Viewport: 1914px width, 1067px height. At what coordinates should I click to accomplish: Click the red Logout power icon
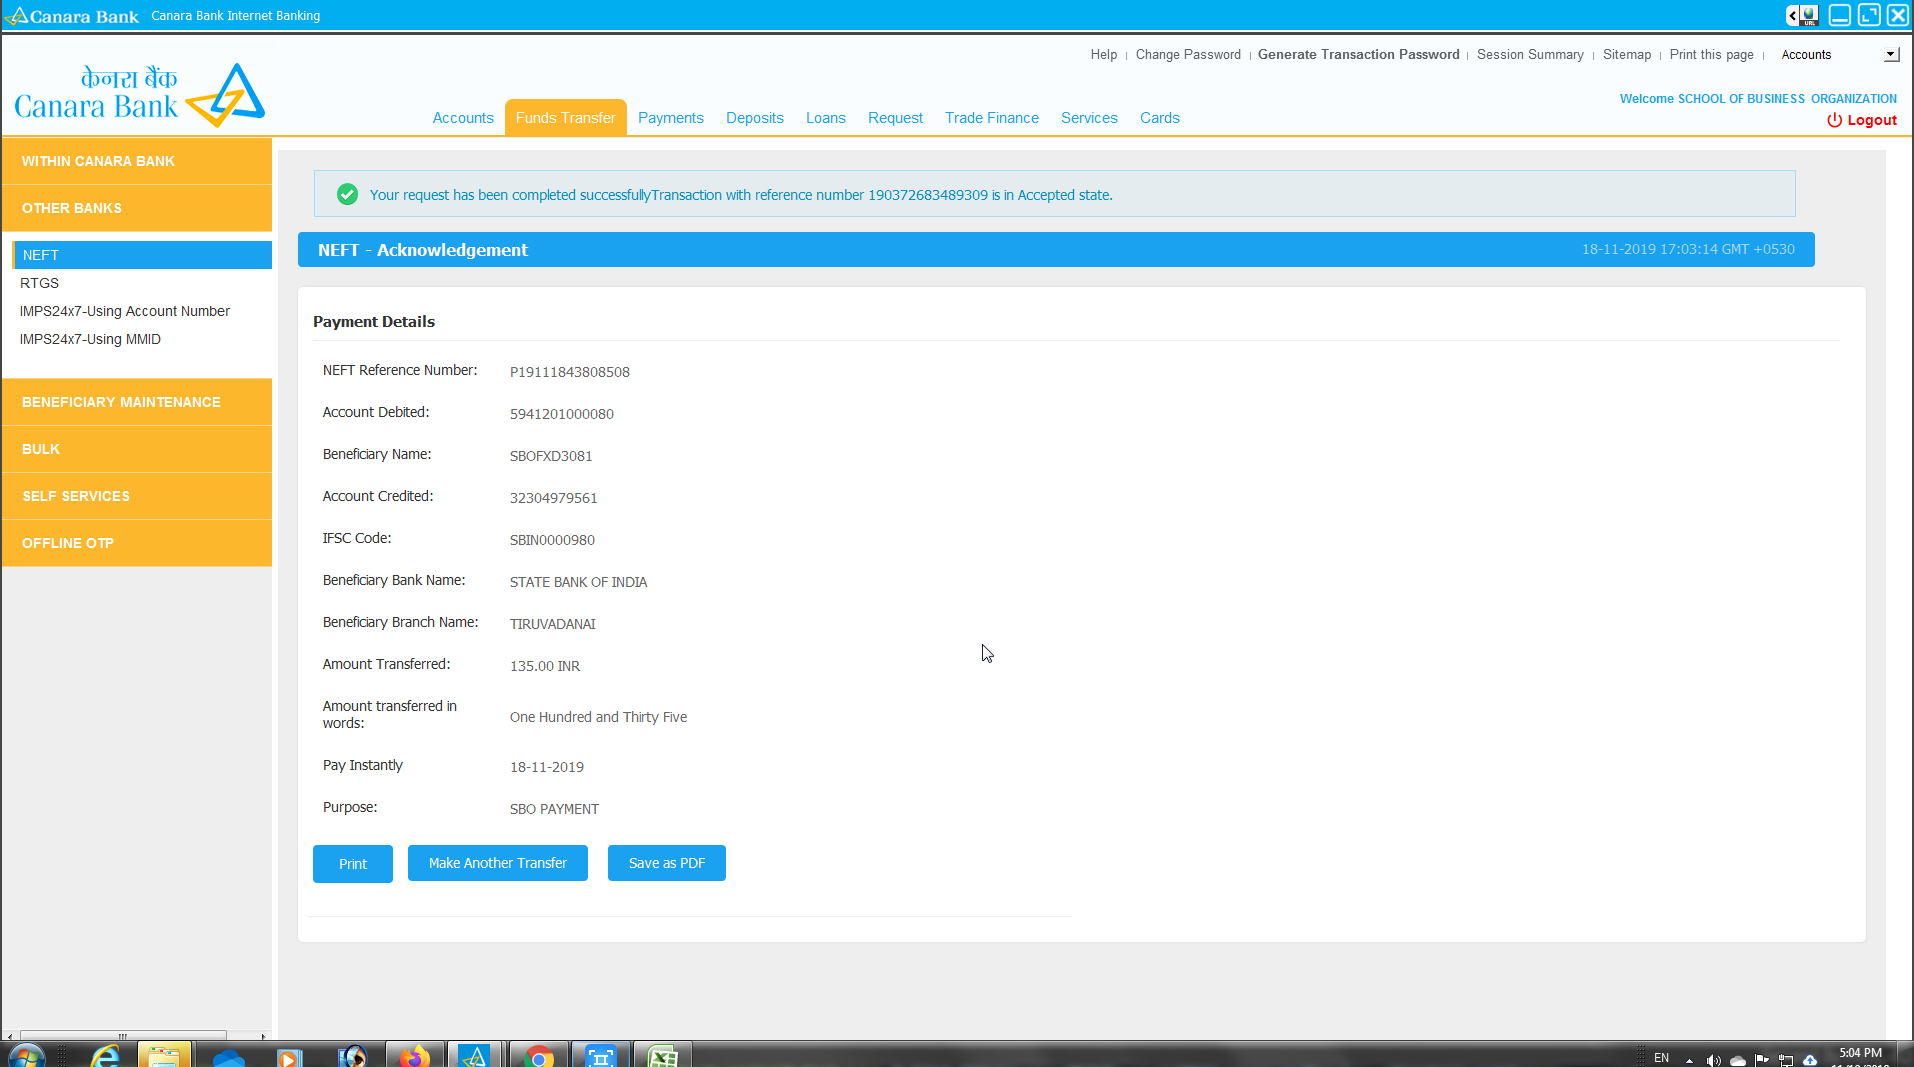pyautogui.click(x=1834, y=120)
